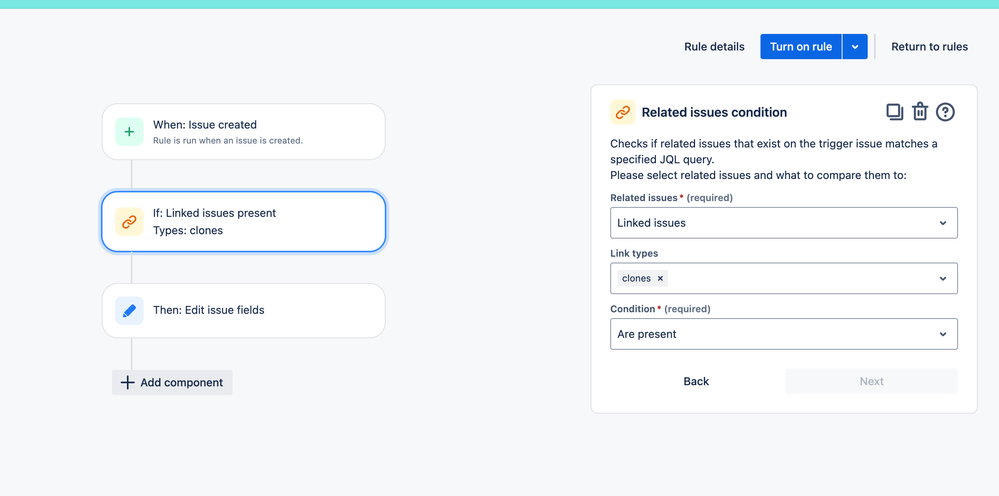
Task: Click the green plus trigger icon
Action: (x=129, y=132)
